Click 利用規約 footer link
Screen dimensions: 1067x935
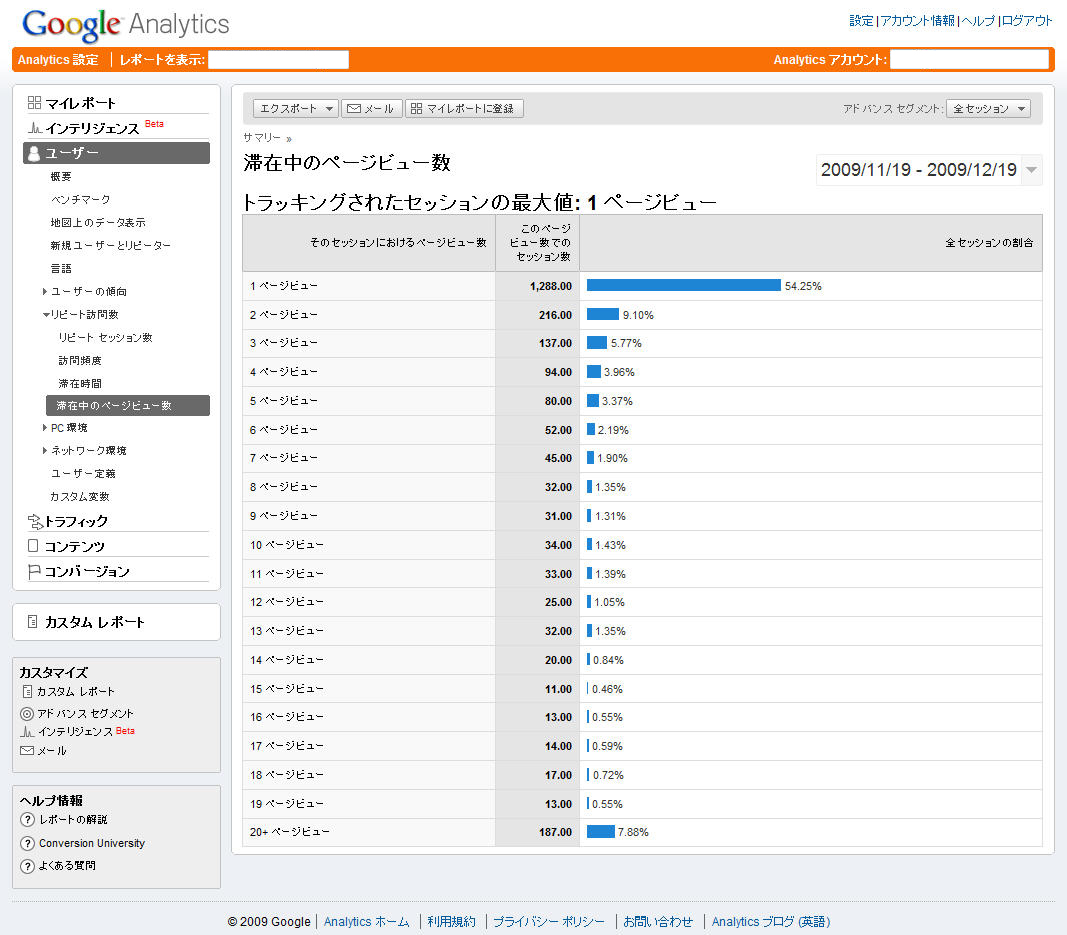click(x=451, y=921)
